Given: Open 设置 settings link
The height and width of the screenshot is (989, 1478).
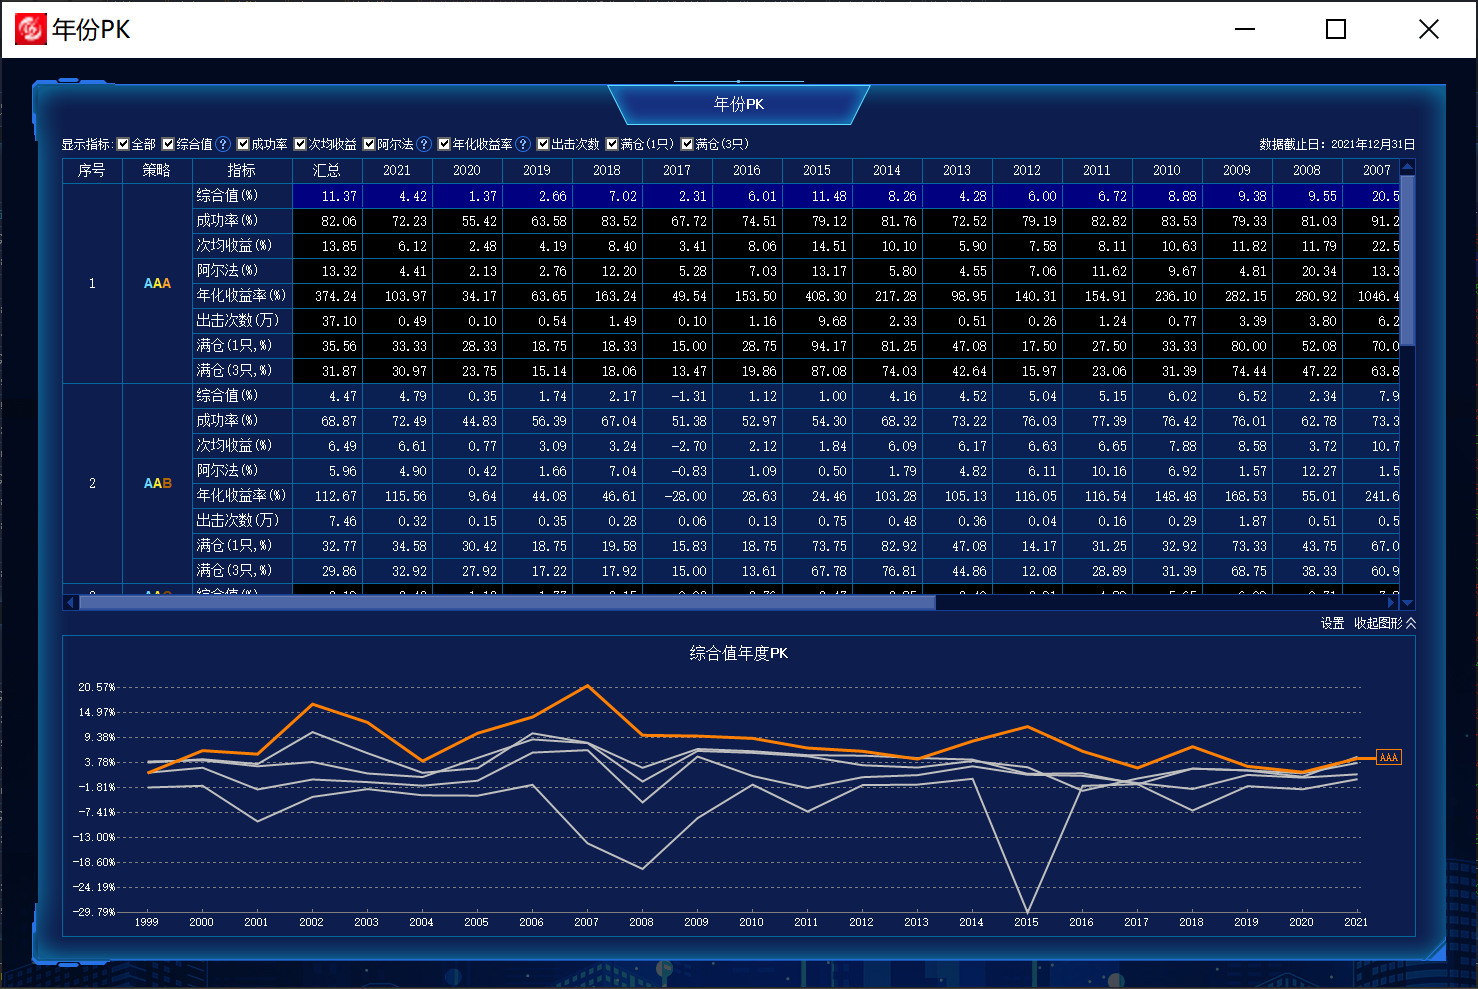Looking at the screenshot, I should tap(1332, 623).
